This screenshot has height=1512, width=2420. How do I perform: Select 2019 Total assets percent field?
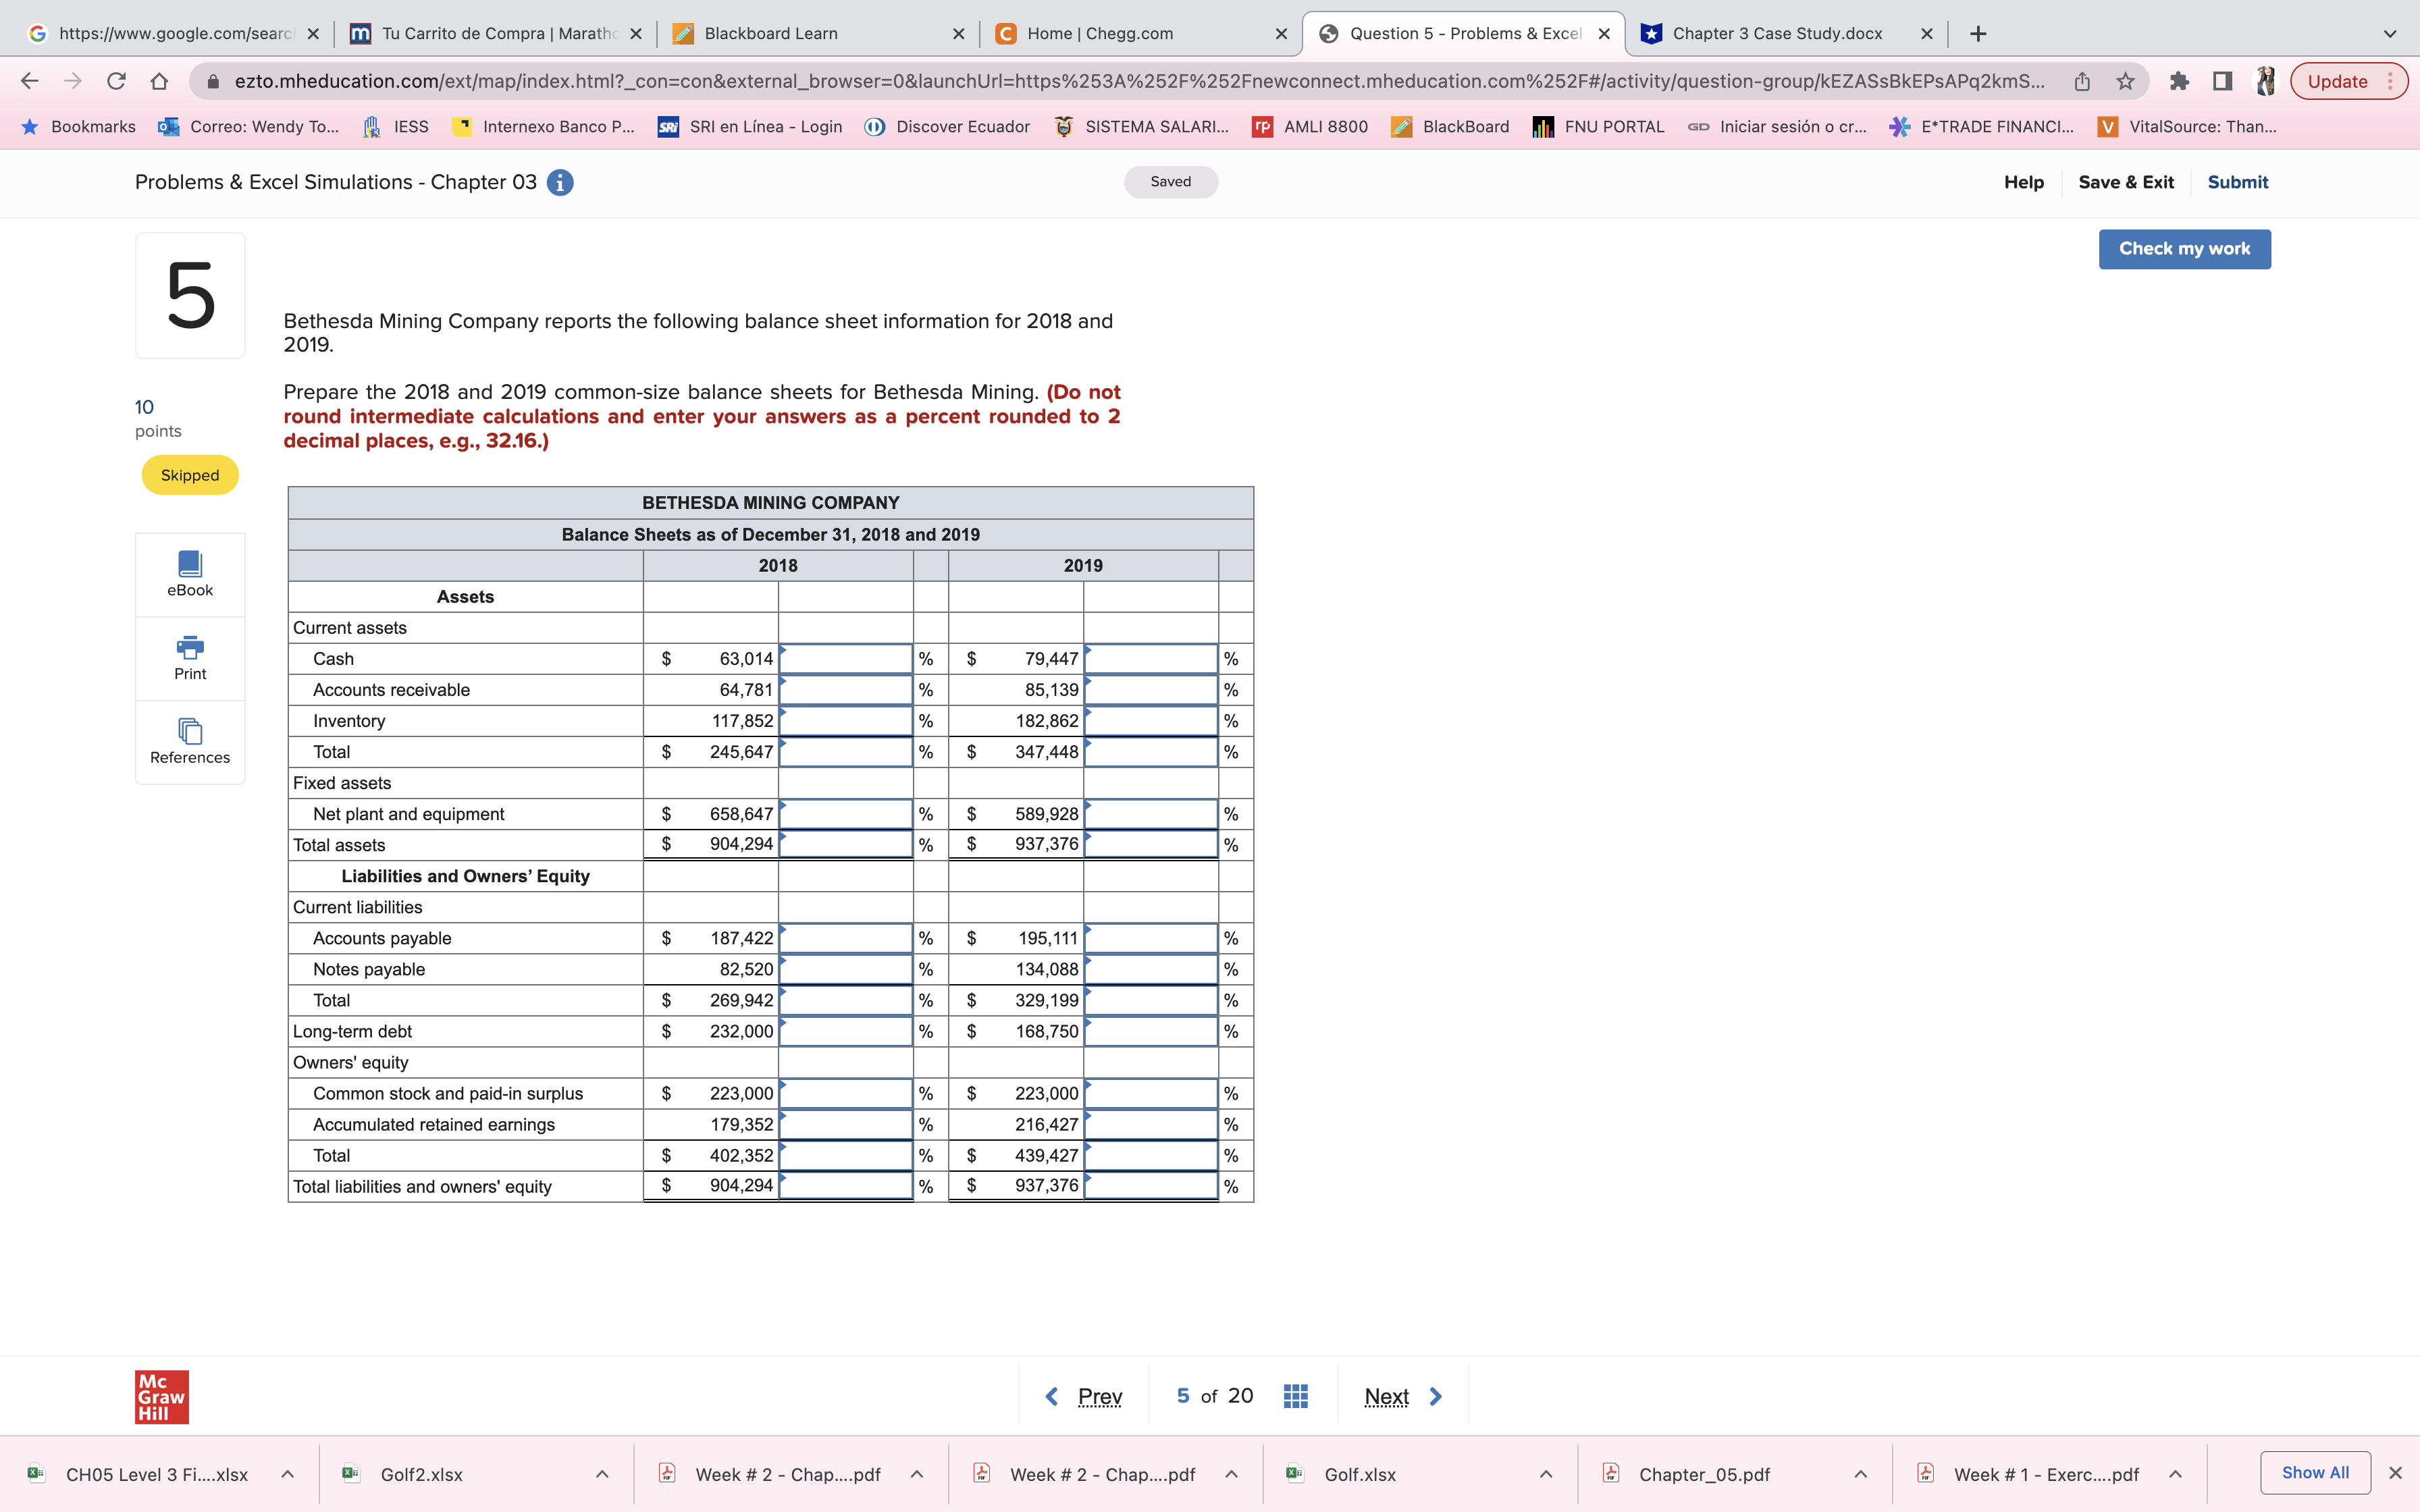(x=1150, y=845)
